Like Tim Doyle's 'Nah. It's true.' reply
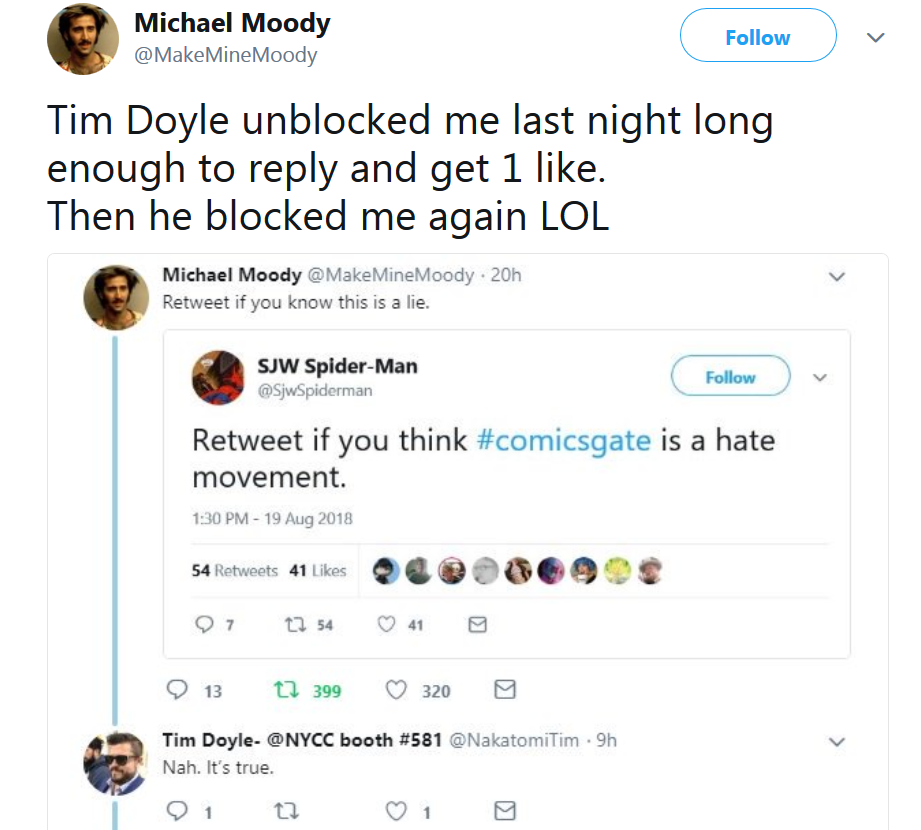 396,811
